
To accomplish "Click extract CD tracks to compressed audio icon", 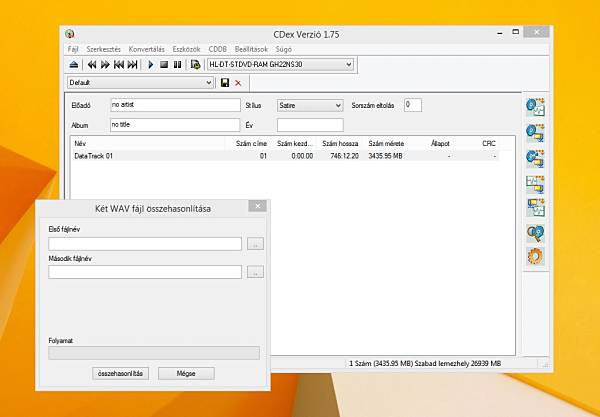I will pos(535,133).
